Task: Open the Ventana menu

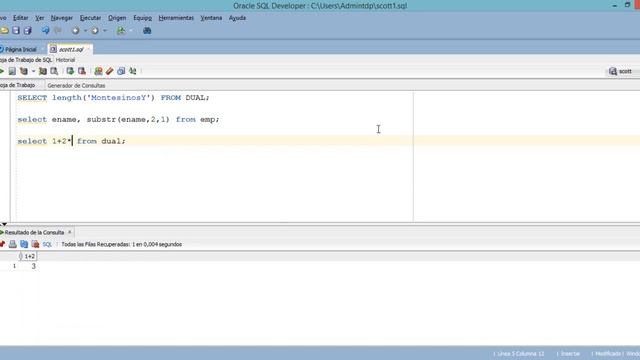Action: [211, 18]
